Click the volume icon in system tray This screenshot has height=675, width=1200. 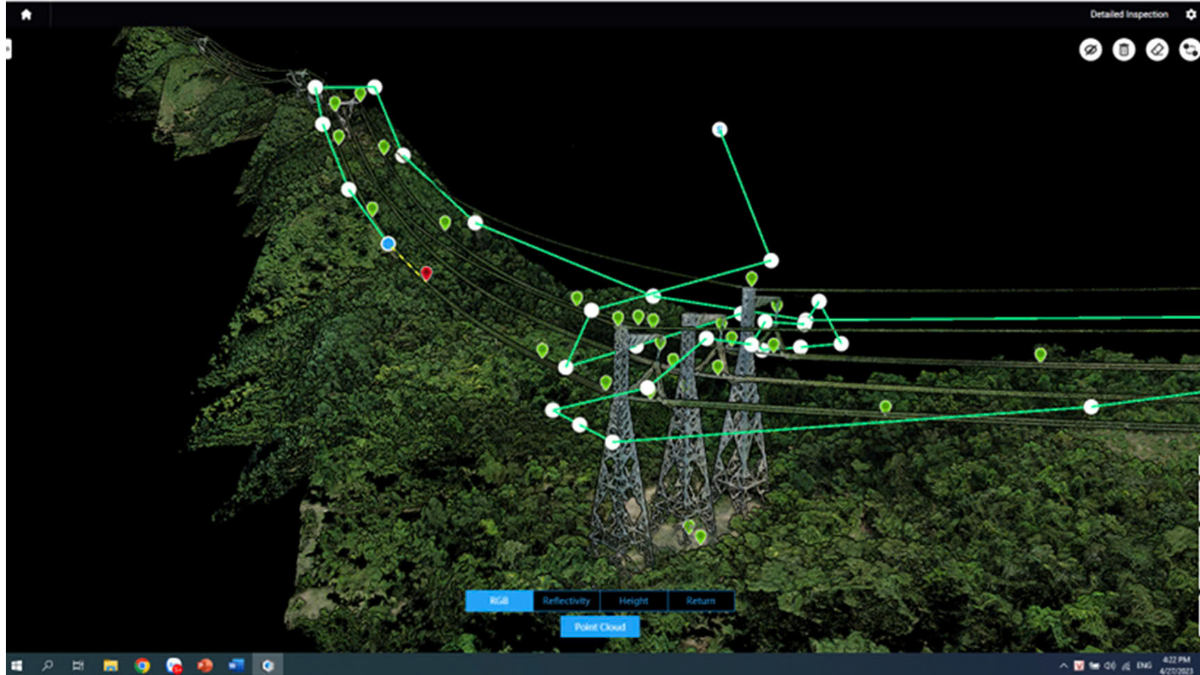point(1110,665)
